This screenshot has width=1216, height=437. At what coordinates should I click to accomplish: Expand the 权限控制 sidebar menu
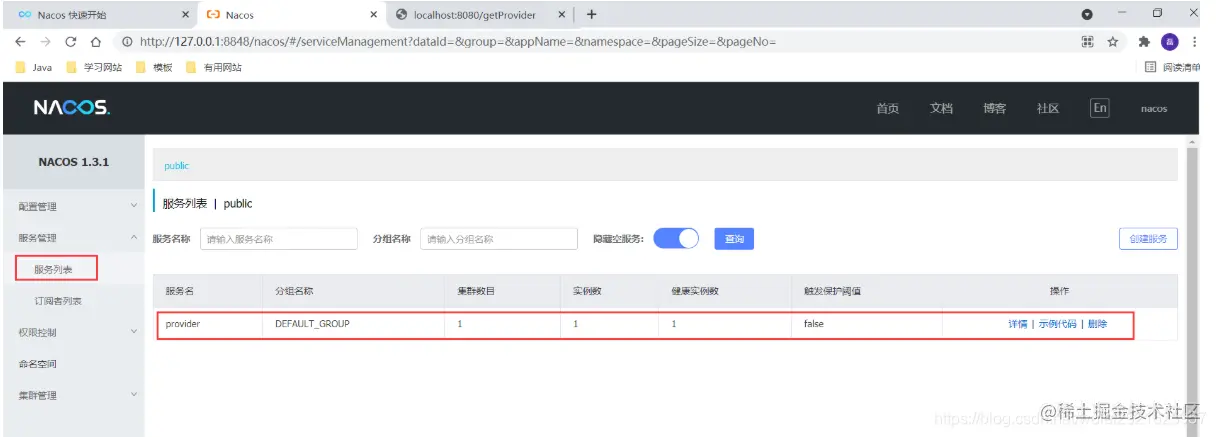click(72, 332)
